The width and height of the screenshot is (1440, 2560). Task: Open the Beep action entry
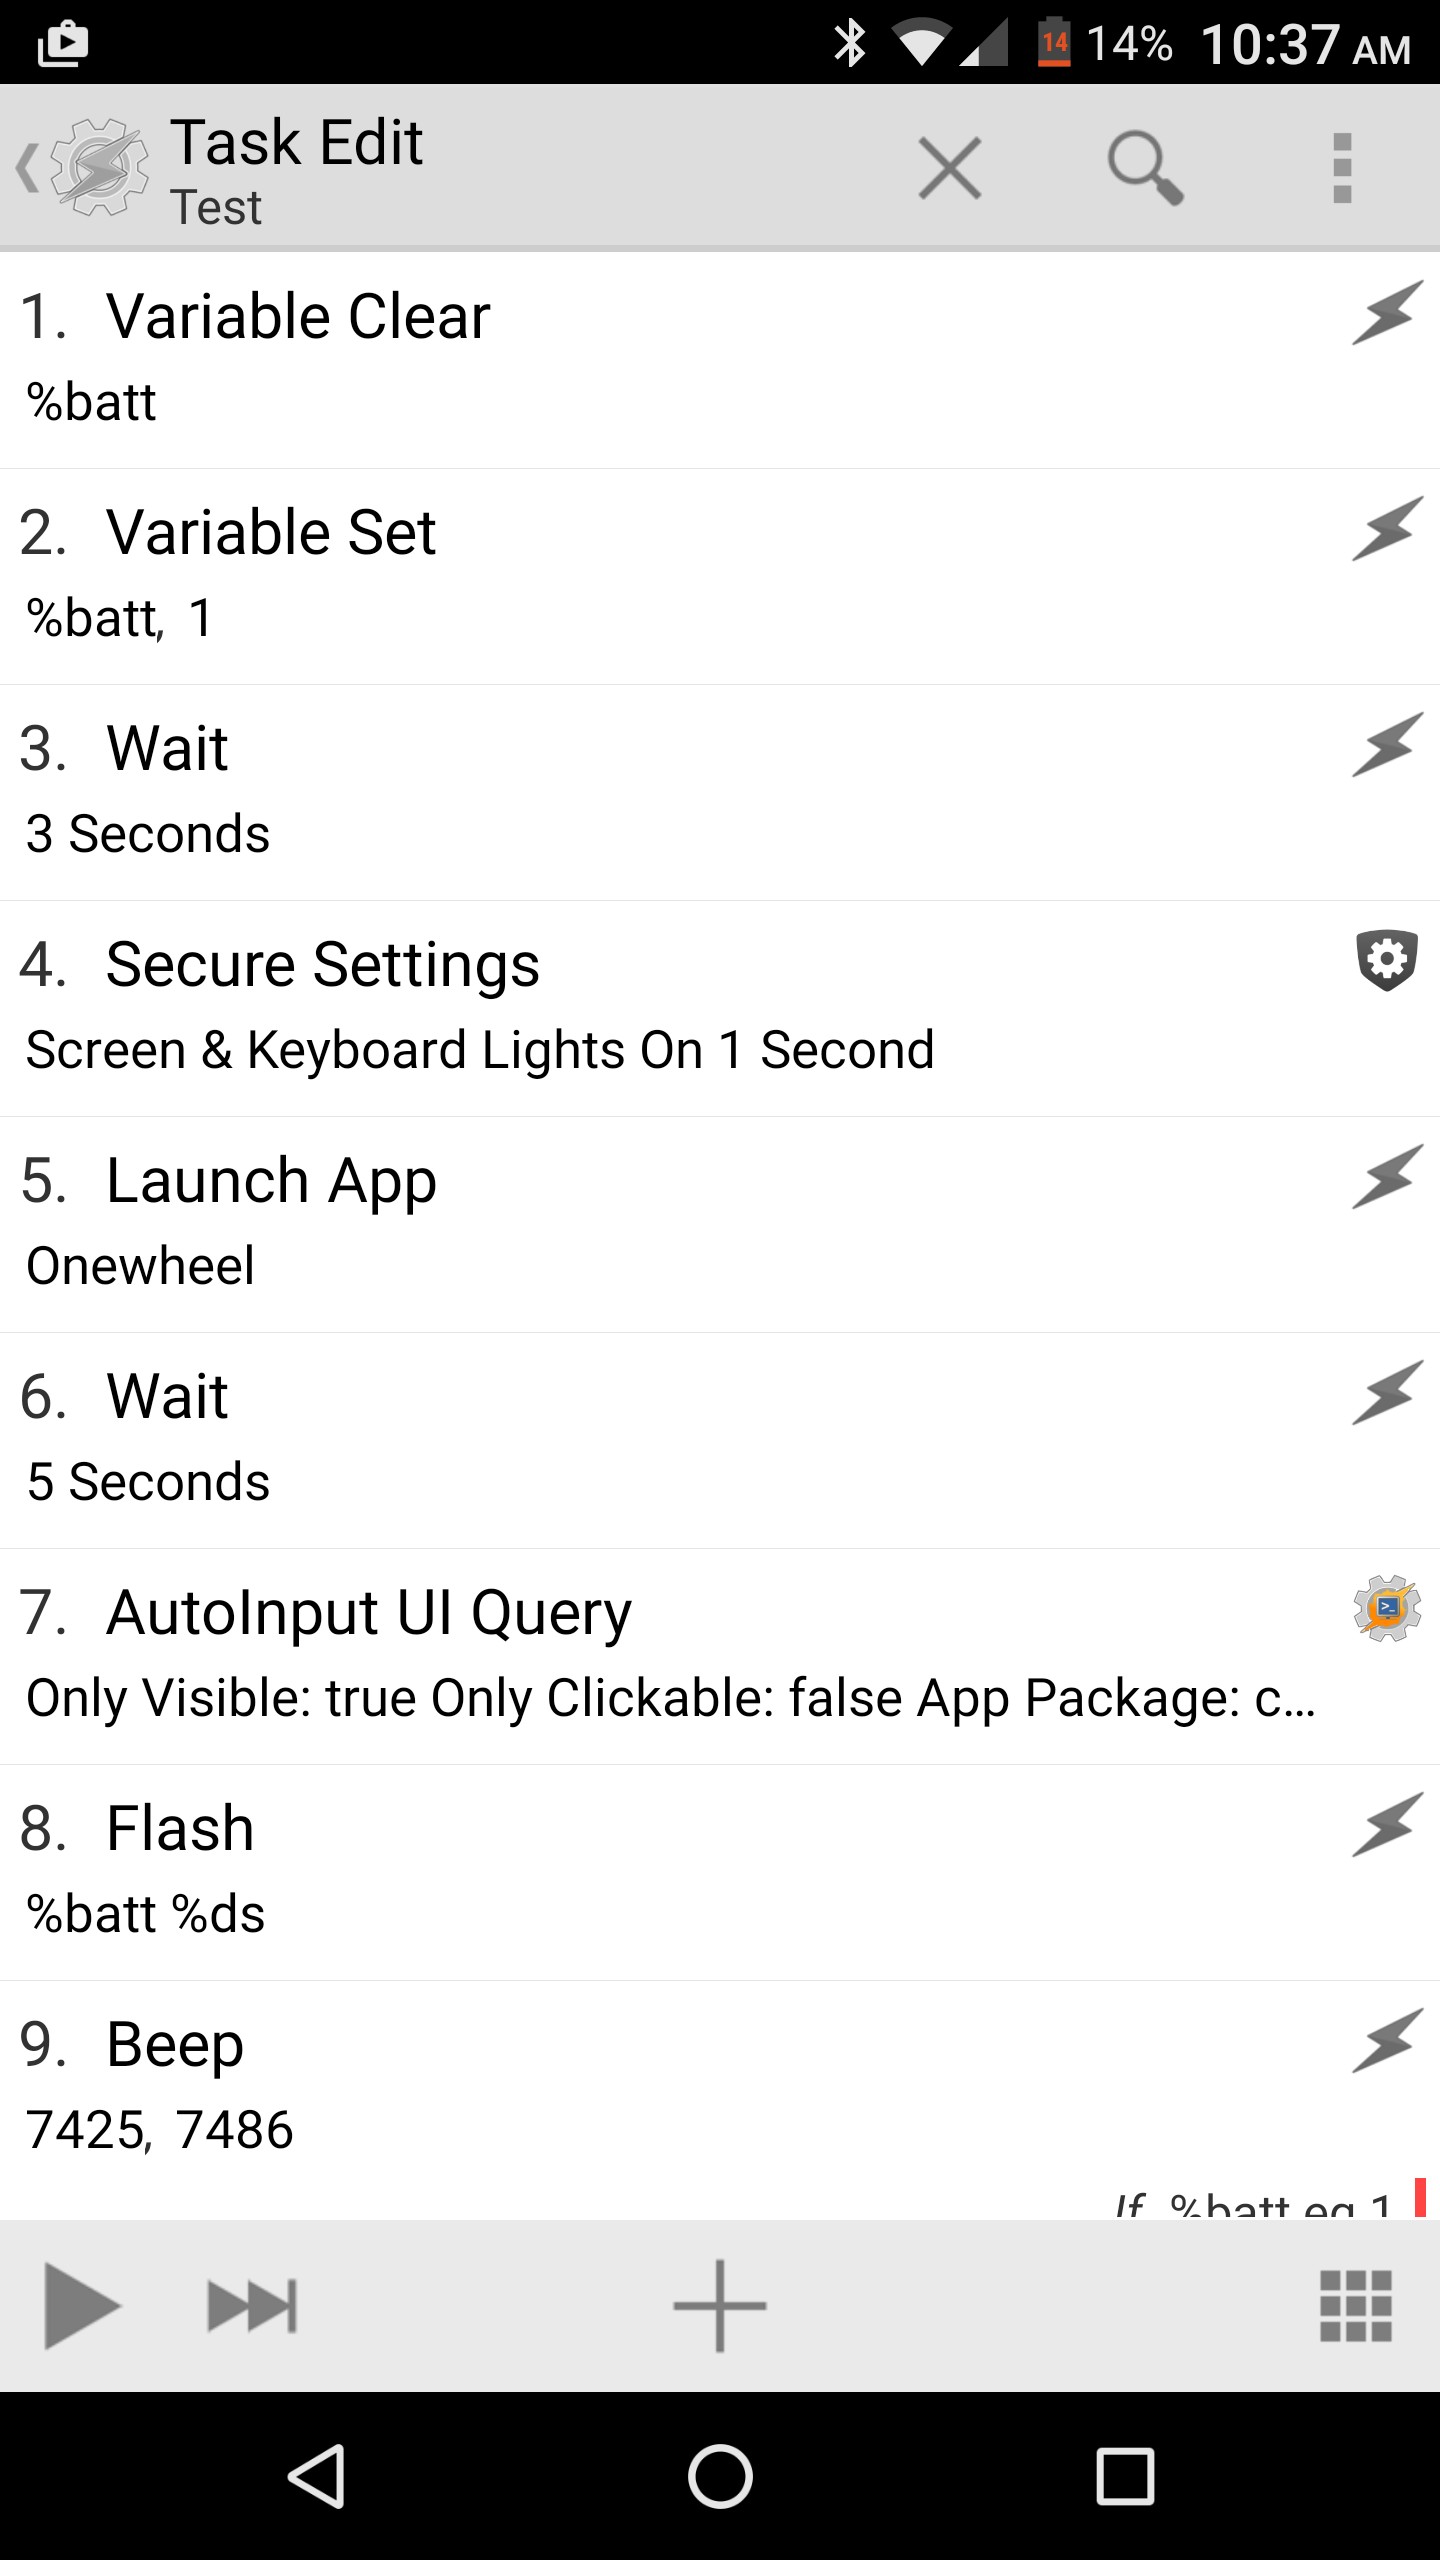tap(600, 2088)
